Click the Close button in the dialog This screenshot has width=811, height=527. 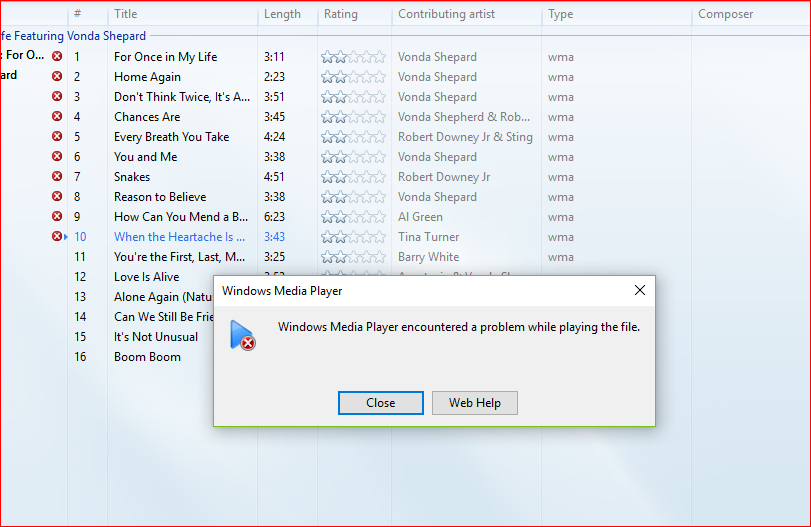click(x=381, y=403)
